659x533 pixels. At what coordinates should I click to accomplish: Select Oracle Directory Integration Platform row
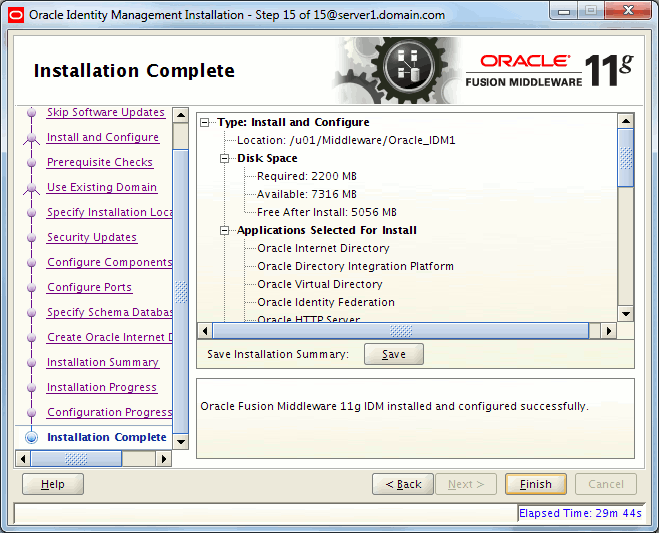click(356, 266)
